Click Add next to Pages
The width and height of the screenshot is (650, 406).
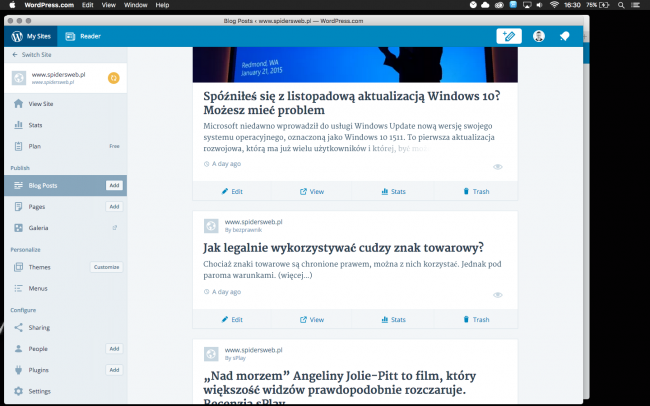pos(114,207)
